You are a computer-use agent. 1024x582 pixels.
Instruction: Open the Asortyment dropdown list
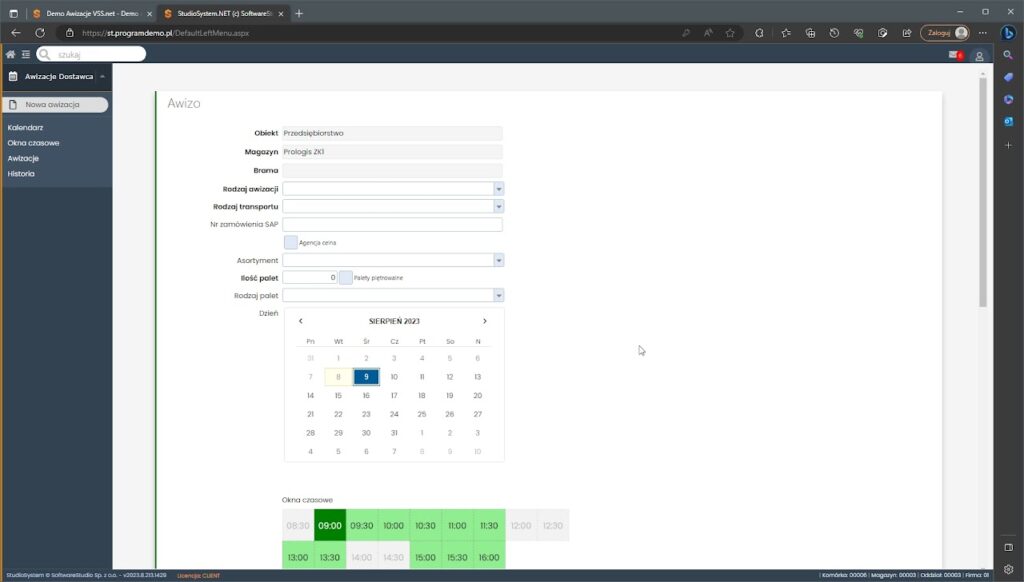498,260
